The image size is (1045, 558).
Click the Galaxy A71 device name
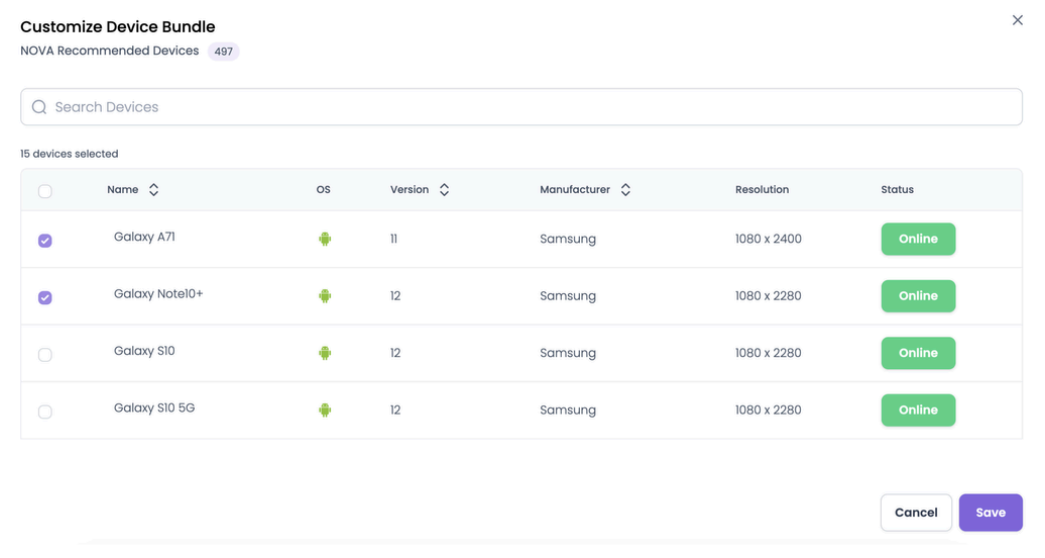coord(145,237)
